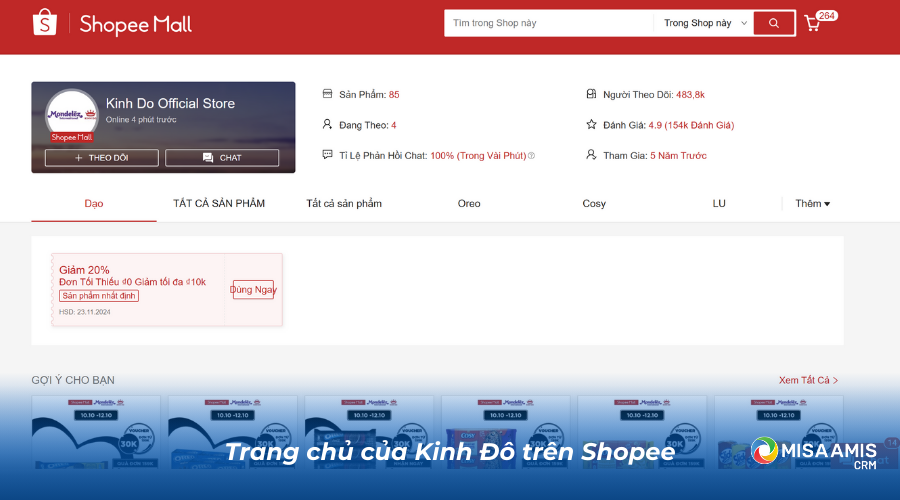The image size is (900, 500).
Task: Click the help question mark after Trong Vài Phút
Action: (x=531, y=156)
